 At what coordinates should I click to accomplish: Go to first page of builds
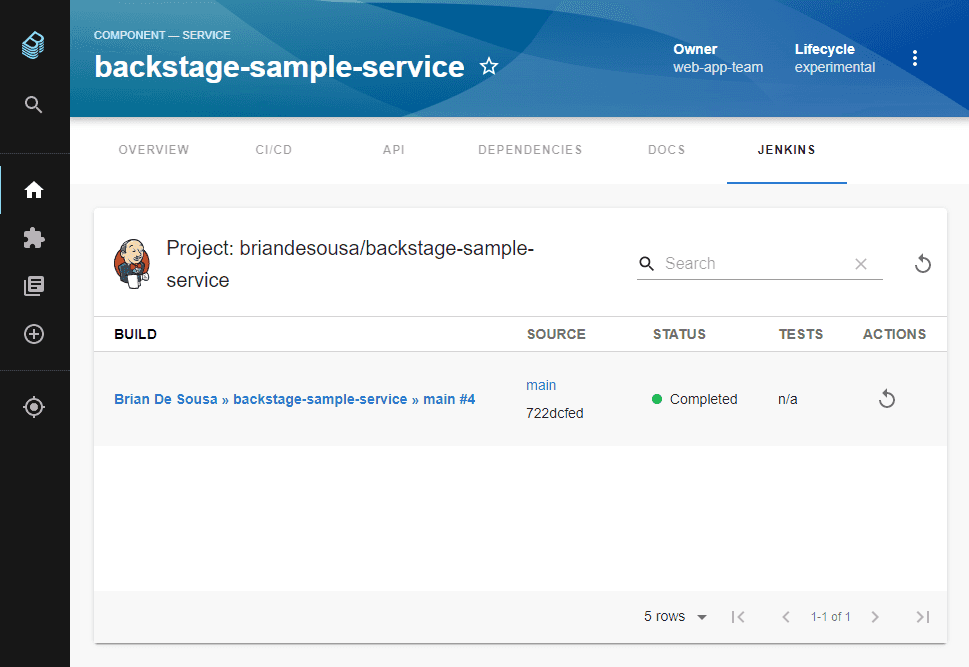[738, 616]
